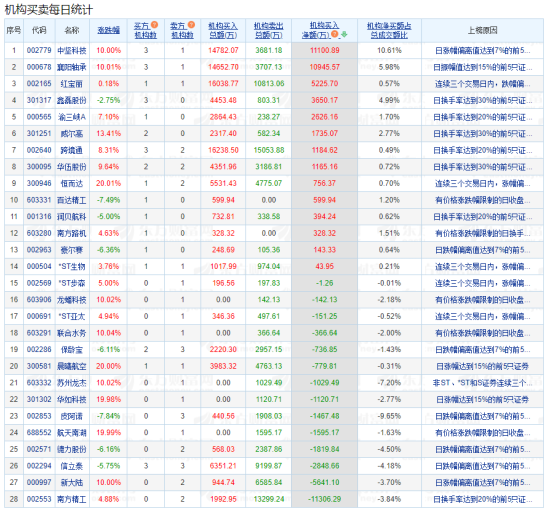Click the help icon beside 机构买入净额(万)
The width and height of the screenshot is (550, 517).
[x=335, y=34]
